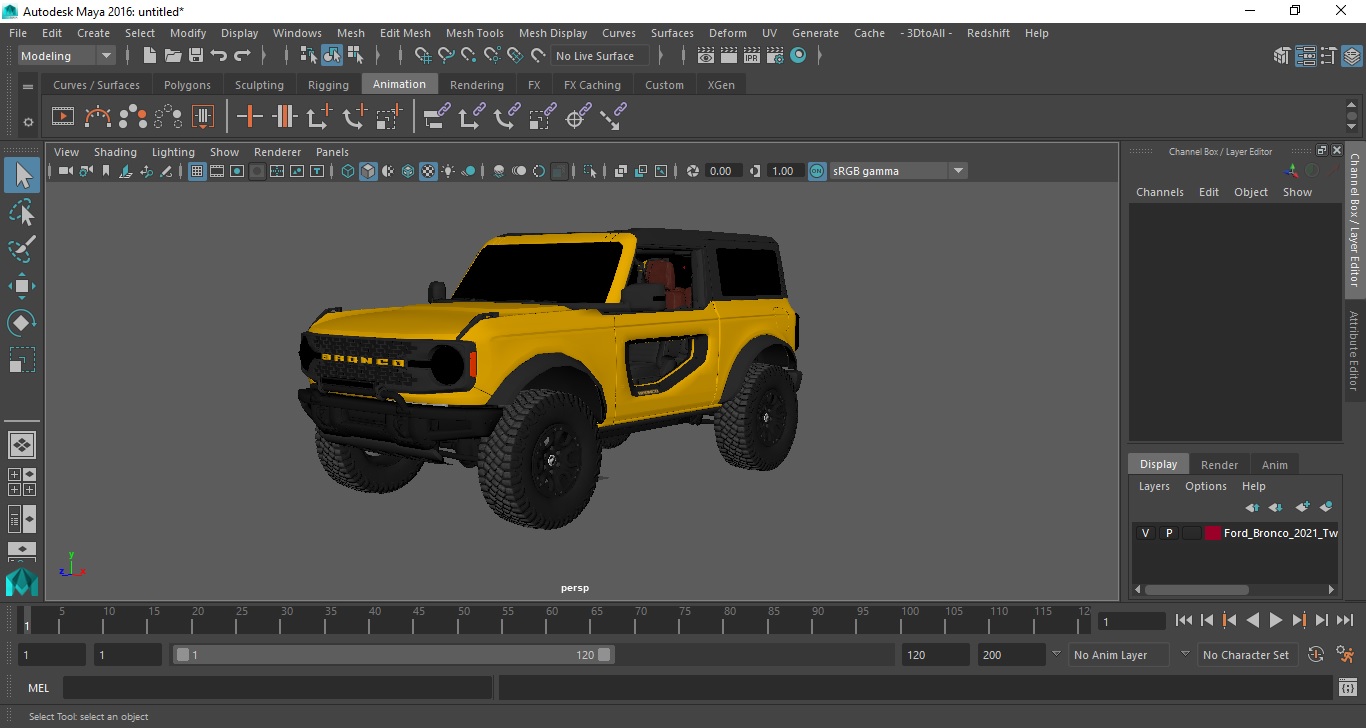Select the Scale tool in the toolbox
1366x728 pixels.
22,360
